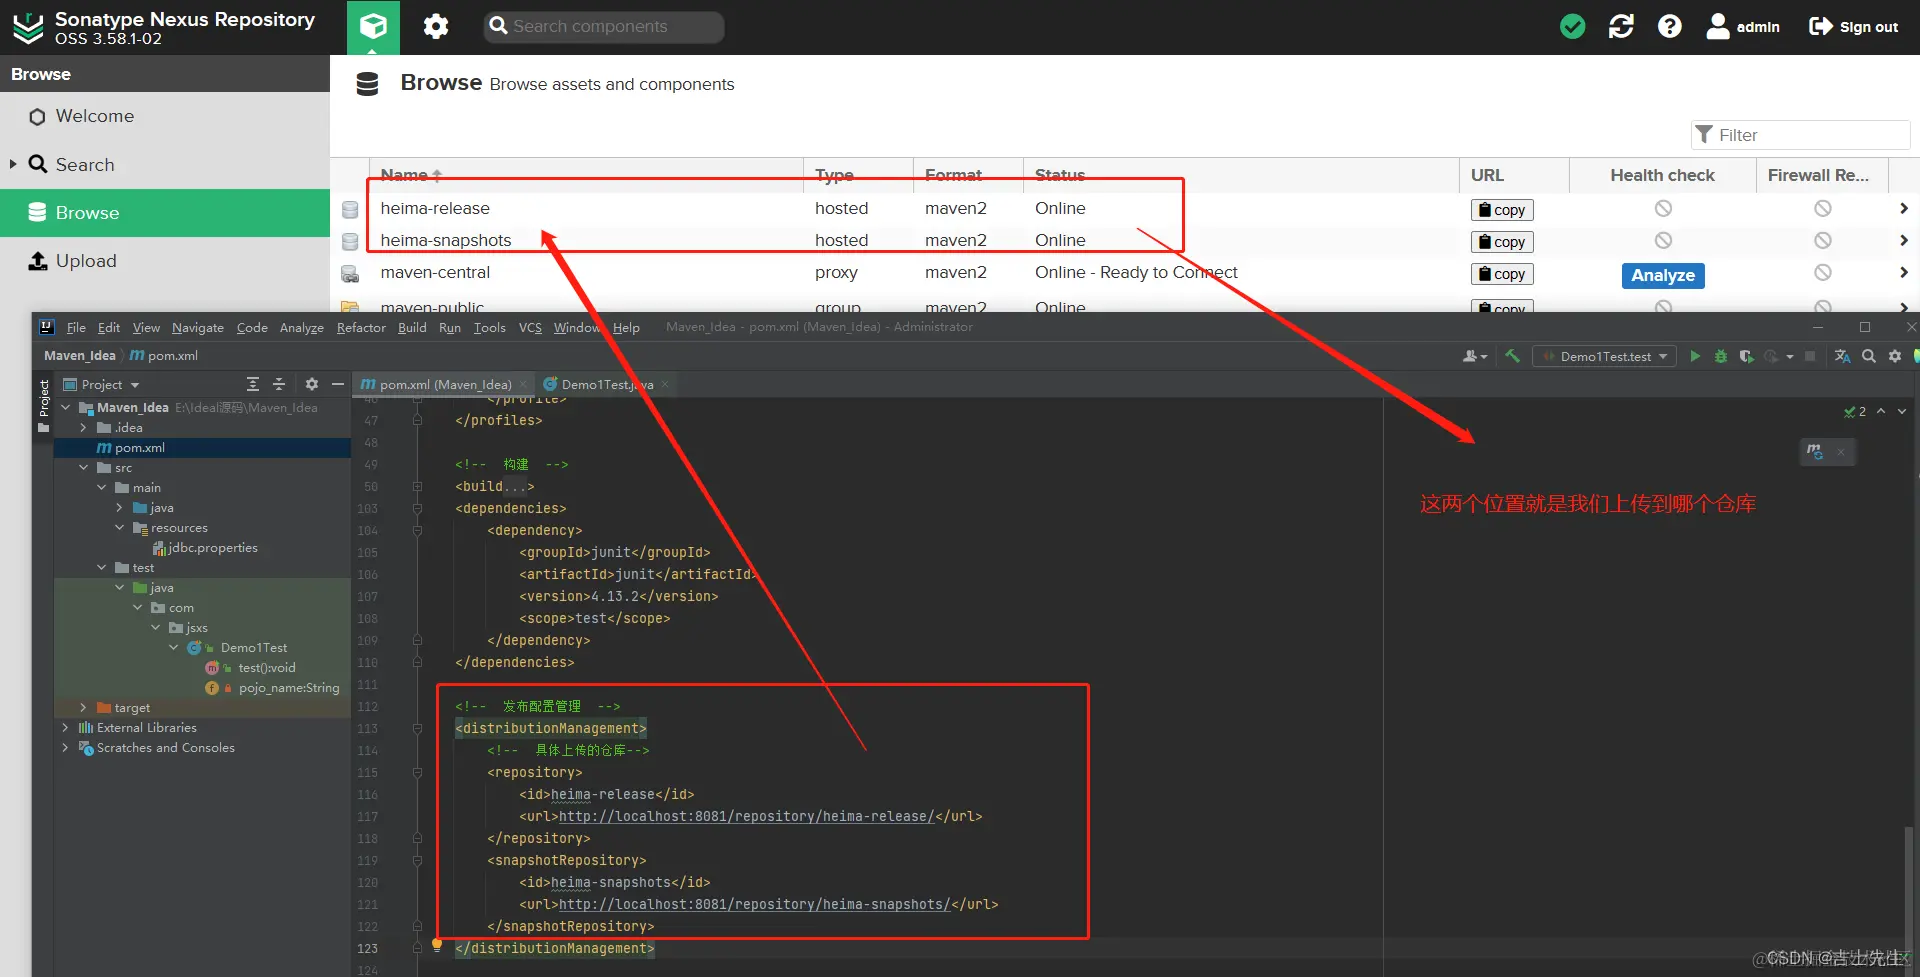Open Search Everywhere magnifier in IDE toolbar

1868,356
